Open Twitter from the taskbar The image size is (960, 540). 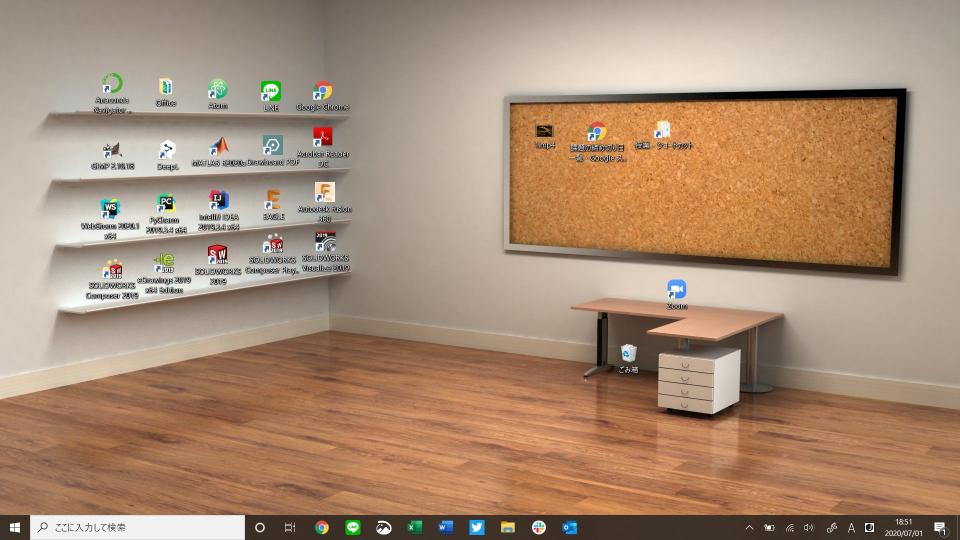click(476, 527)
